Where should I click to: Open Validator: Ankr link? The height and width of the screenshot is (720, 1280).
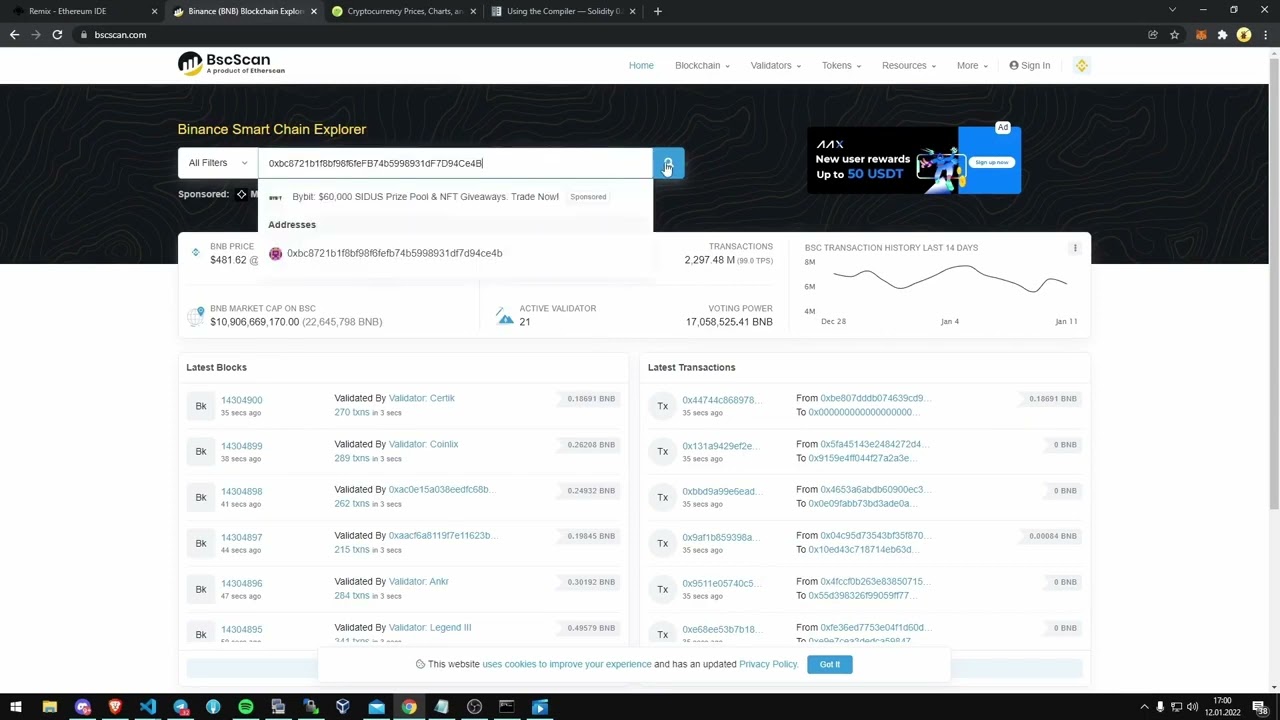tap(419, 582)
